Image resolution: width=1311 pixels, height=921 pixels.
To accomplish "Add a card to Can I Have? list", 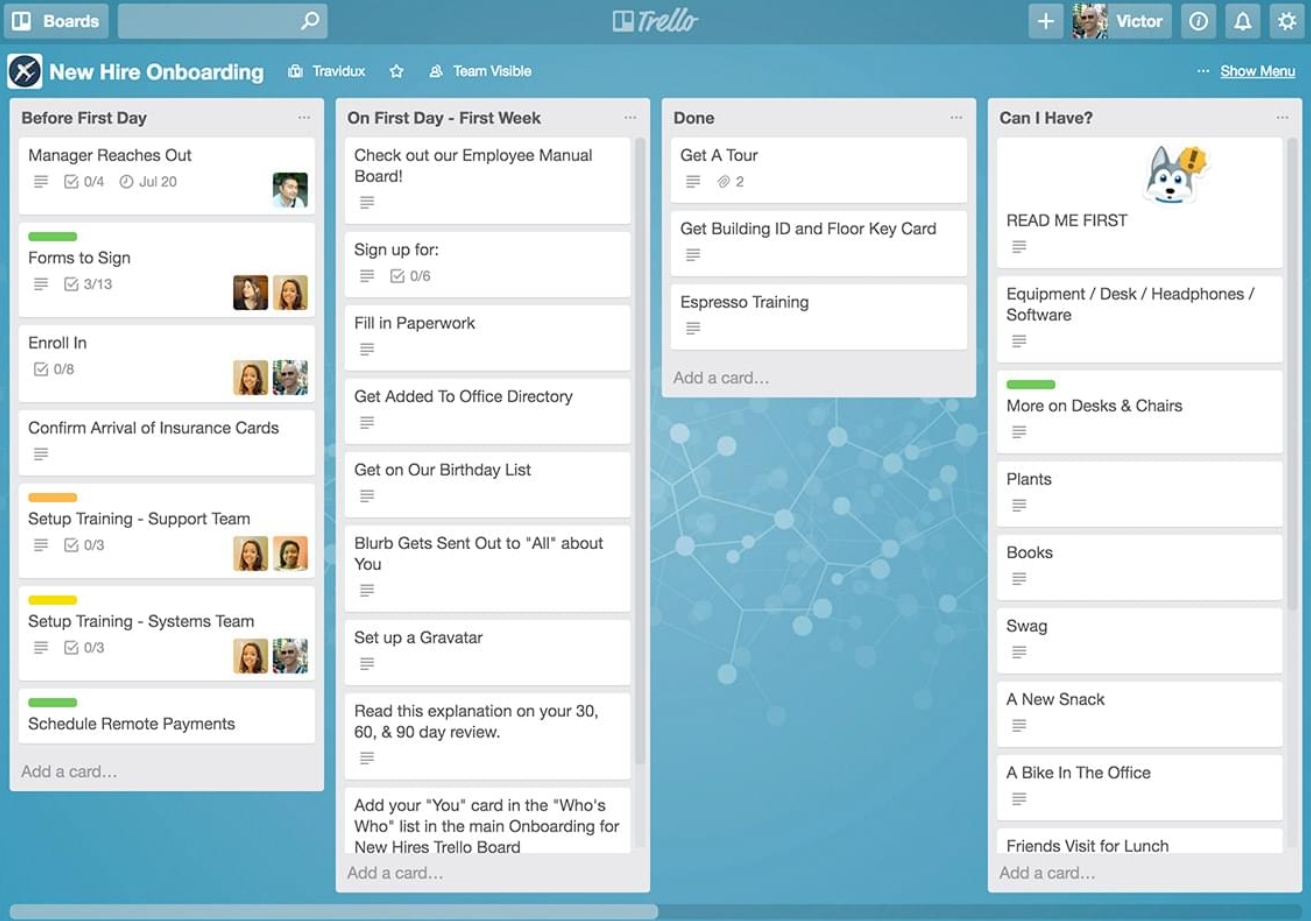I will [x=1047, y=873].
